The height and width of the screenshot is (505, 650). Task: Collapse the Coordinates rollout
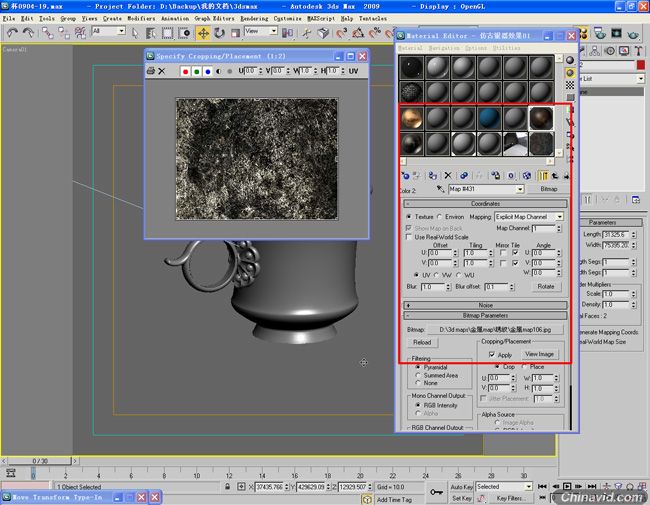click(x=485, y=204)
